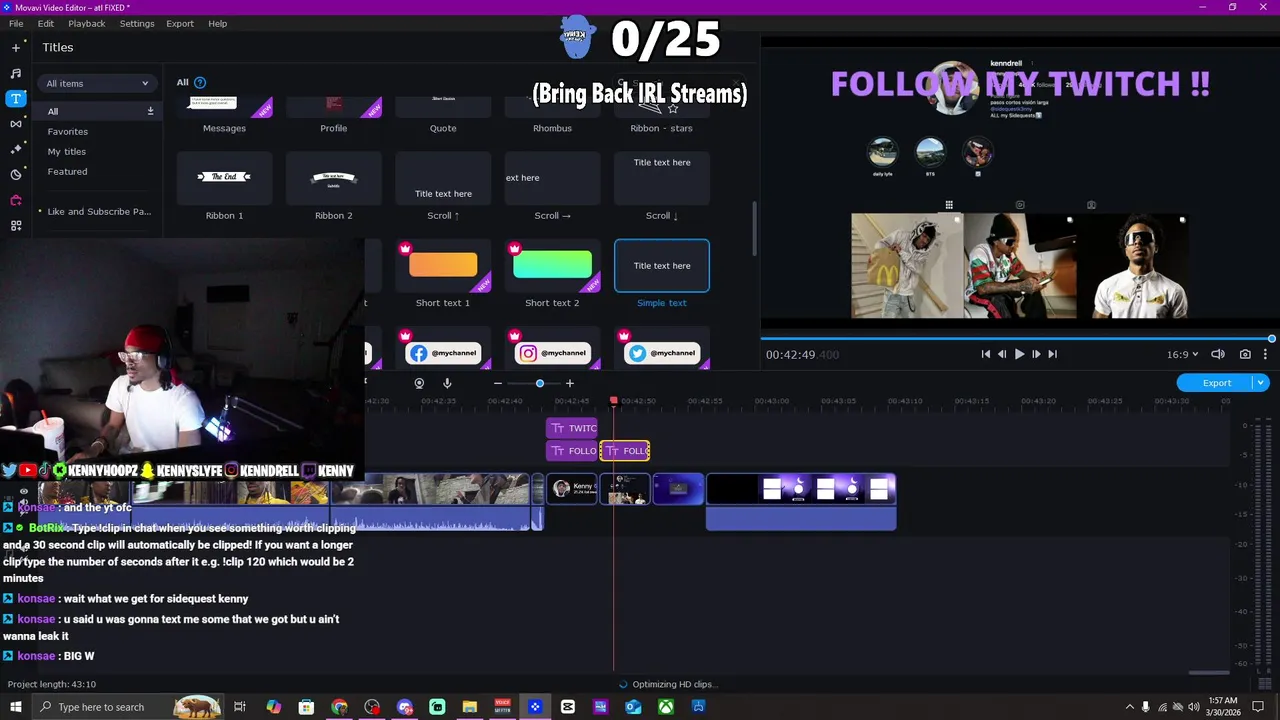Open the pink Effects Store bag icon

15,200
